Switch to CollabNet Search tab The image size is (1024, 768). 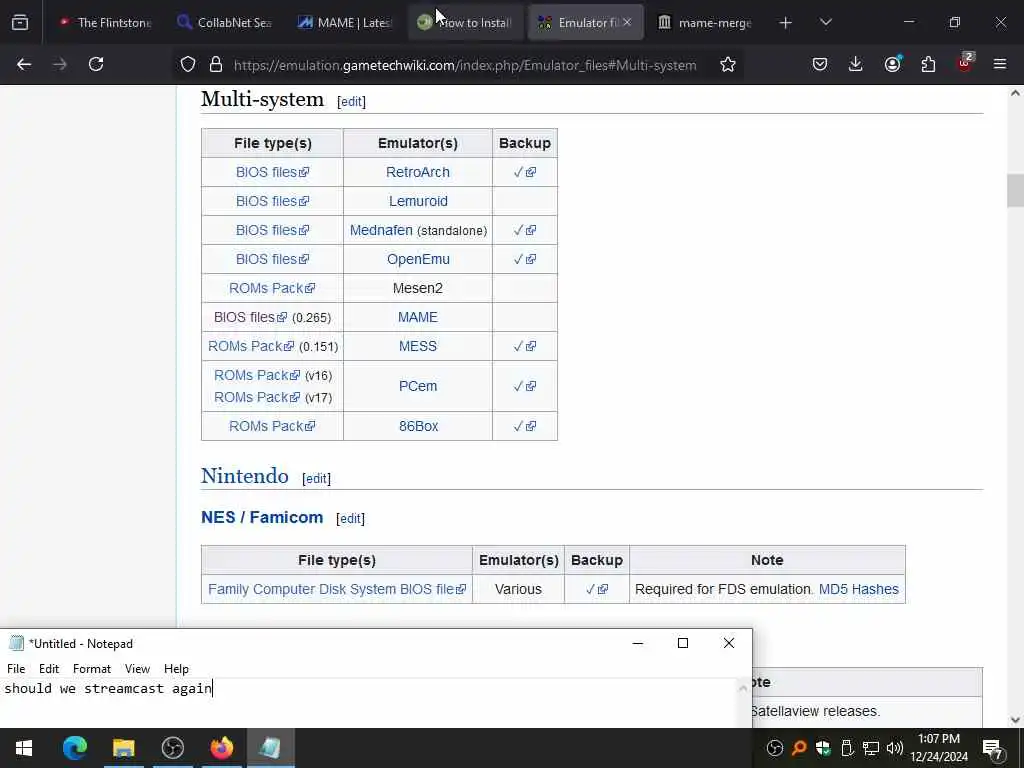225,23
